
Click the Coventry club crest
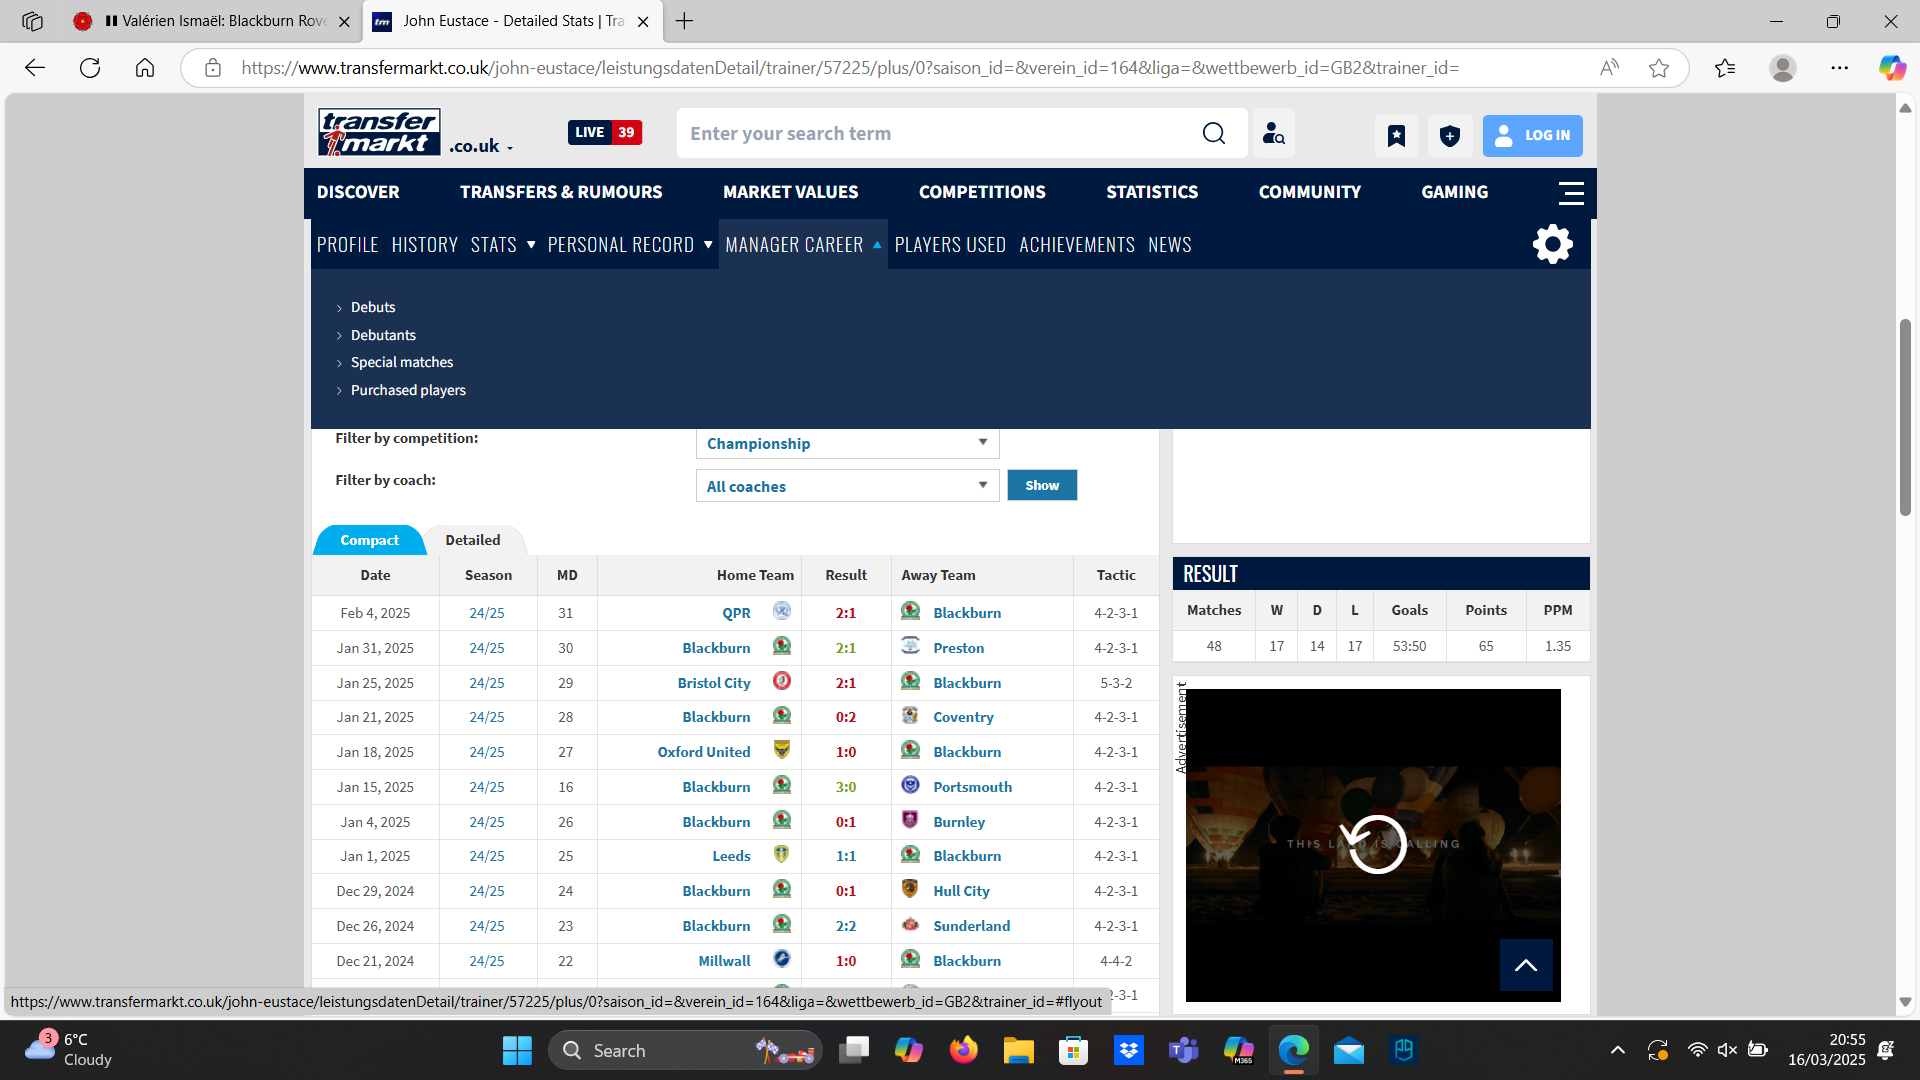click(910, 715)
